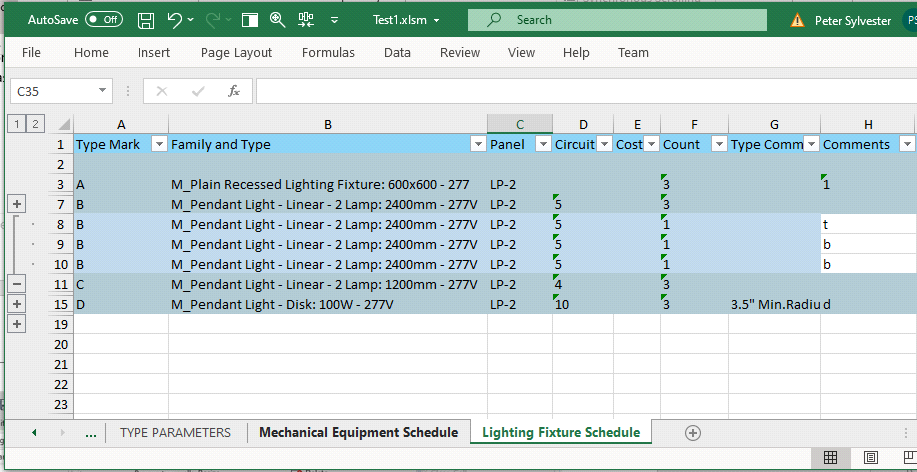Toggle the AutoSave switch
The height and width of the screenshot is (472, 917).
click(104, 19)
